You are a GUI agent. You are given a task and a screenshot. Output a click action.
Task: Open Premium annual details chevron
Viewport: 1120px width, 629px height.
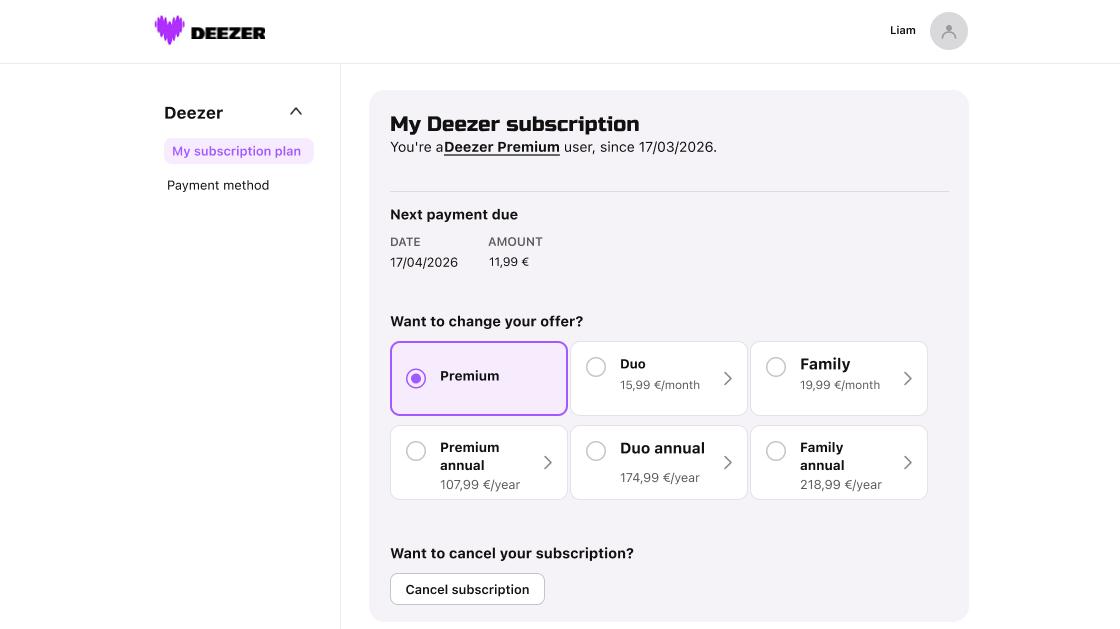pyautogui.click(x=548, y=463)
